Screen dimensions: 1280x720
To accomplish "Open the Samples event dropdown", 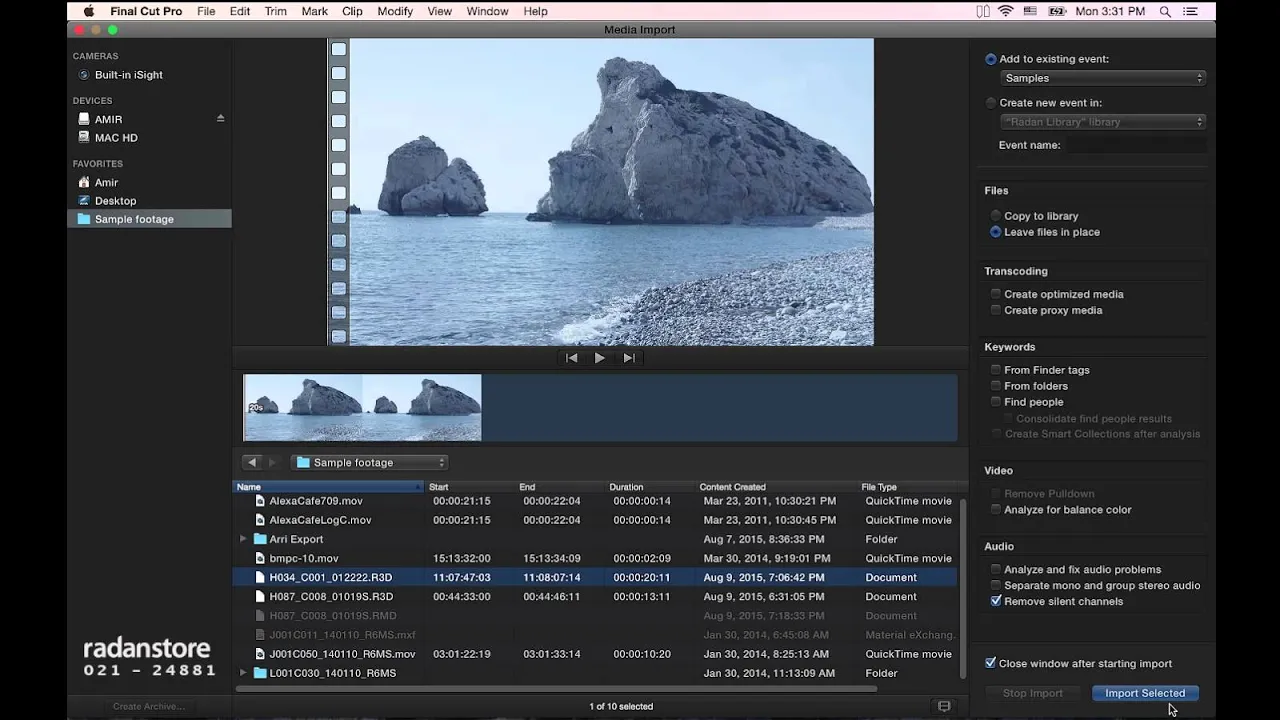I will [x=1103, y=78].
